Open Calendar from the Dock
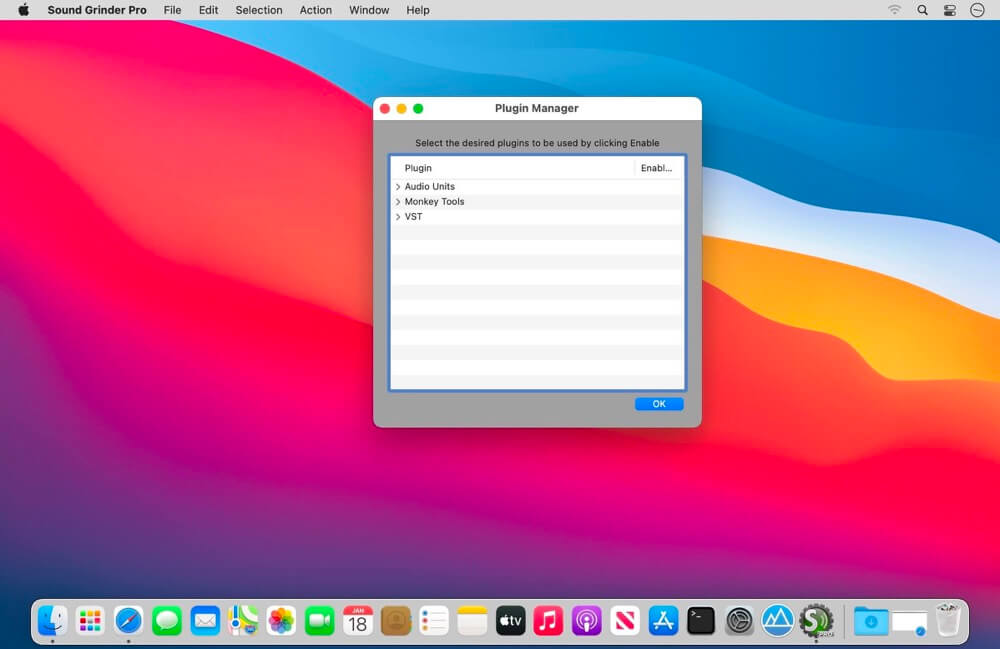Screen dimensions: 1000x649 point(358,620)
